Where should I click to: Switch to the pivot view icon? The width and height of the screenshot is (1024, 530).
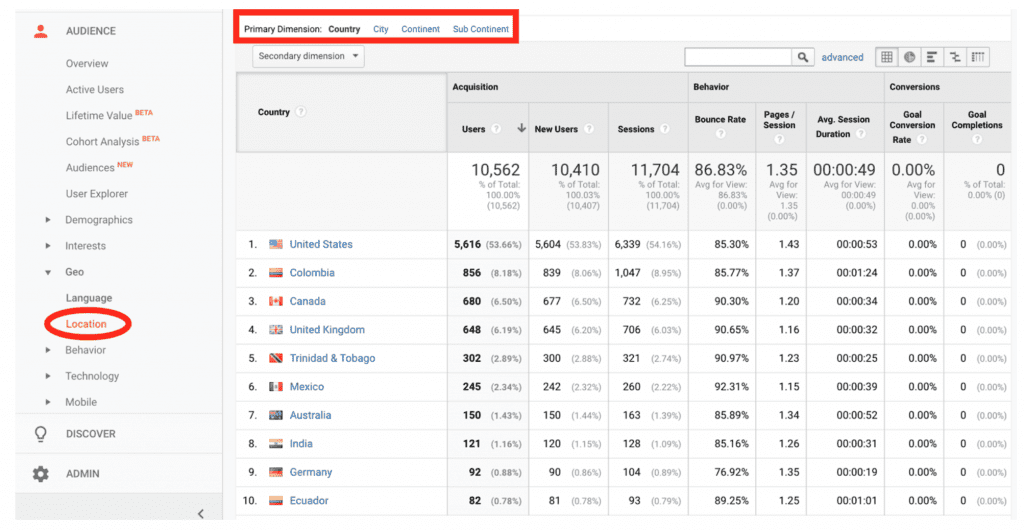[978, 57]
